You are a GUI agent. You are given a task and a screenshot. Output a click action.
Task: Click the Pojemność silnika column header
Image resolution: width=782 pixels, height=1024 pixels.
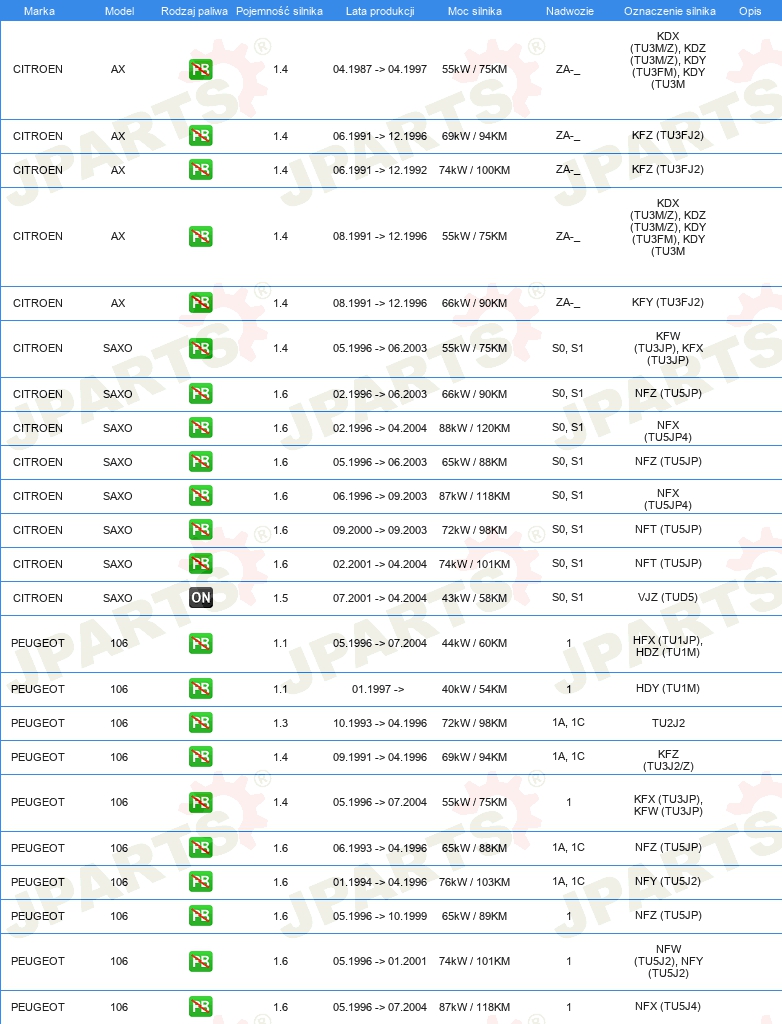pyautogui.click(x=280, y=11)
